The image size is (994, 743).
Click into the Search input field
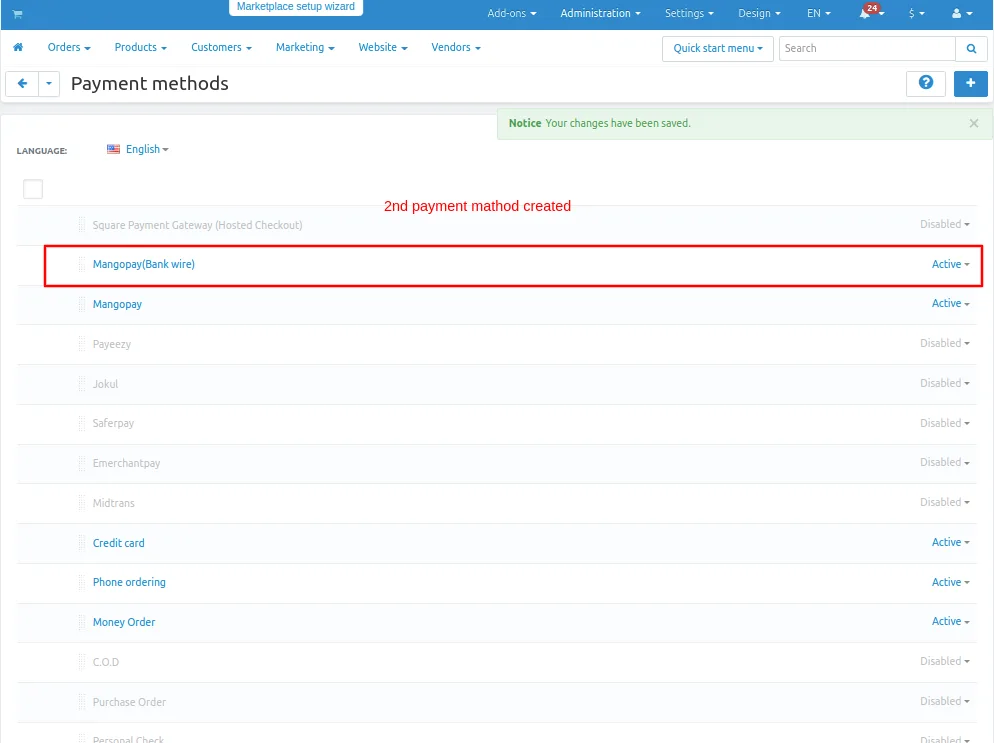pyautogui.click(x=867, y=49)
